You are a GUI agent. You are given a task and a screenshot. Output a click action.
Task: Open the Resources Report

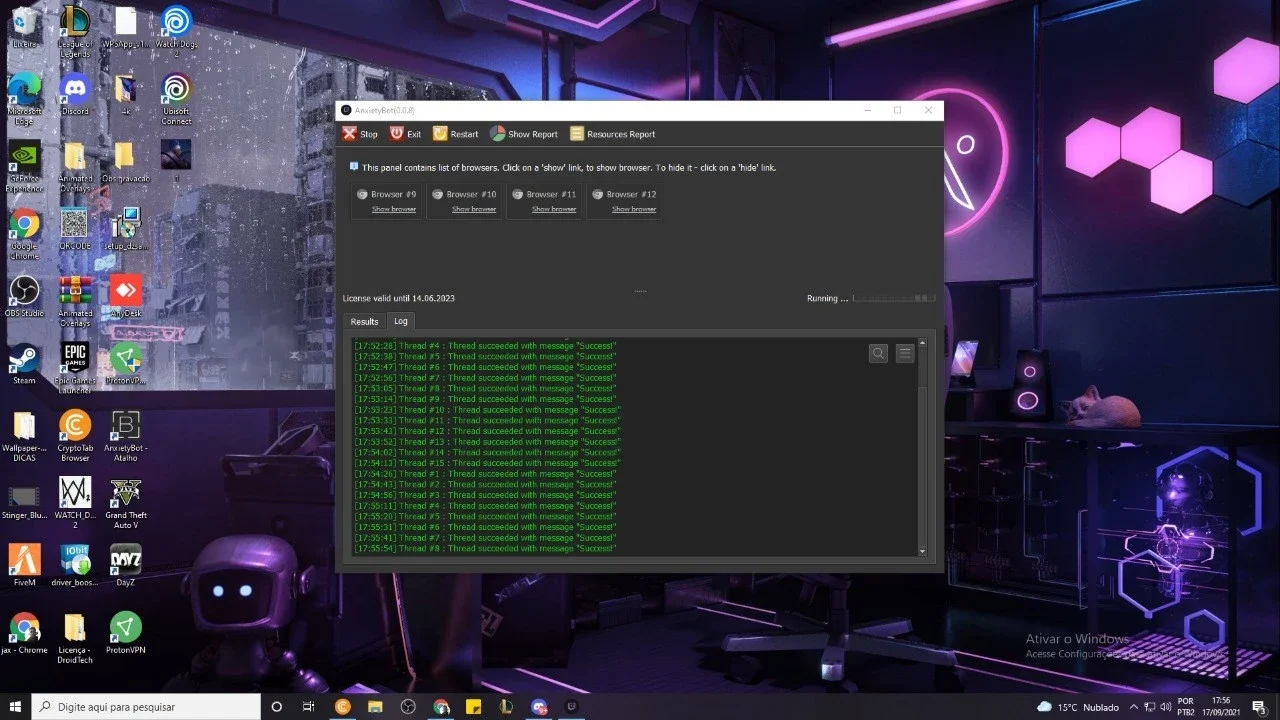coord(612,134)
